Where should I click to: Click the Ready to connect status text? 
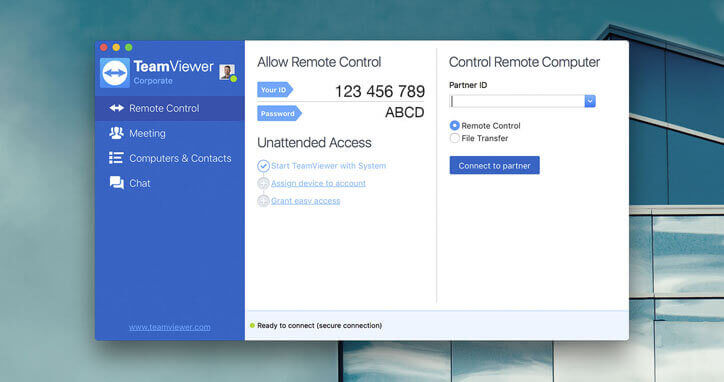[x=320, y=325]
